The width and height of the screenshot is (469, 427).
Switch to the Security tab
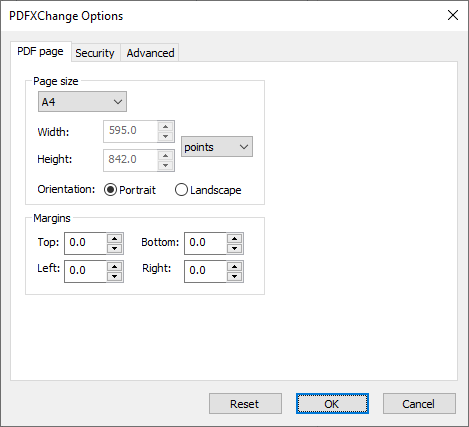[95, 53]
